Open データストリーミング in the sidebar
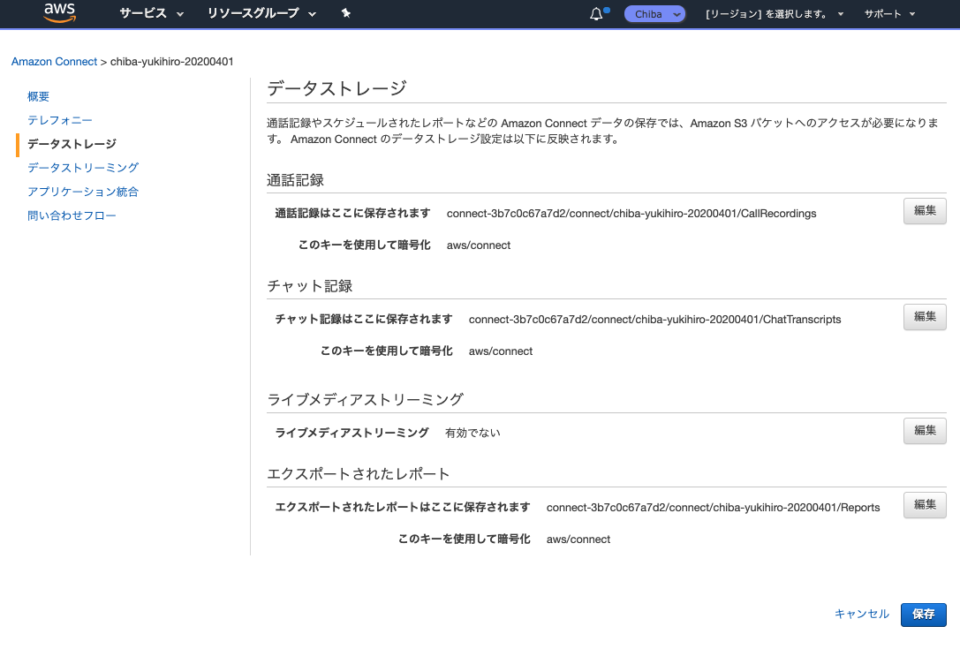960x649 pixels. tap(83, 168)
